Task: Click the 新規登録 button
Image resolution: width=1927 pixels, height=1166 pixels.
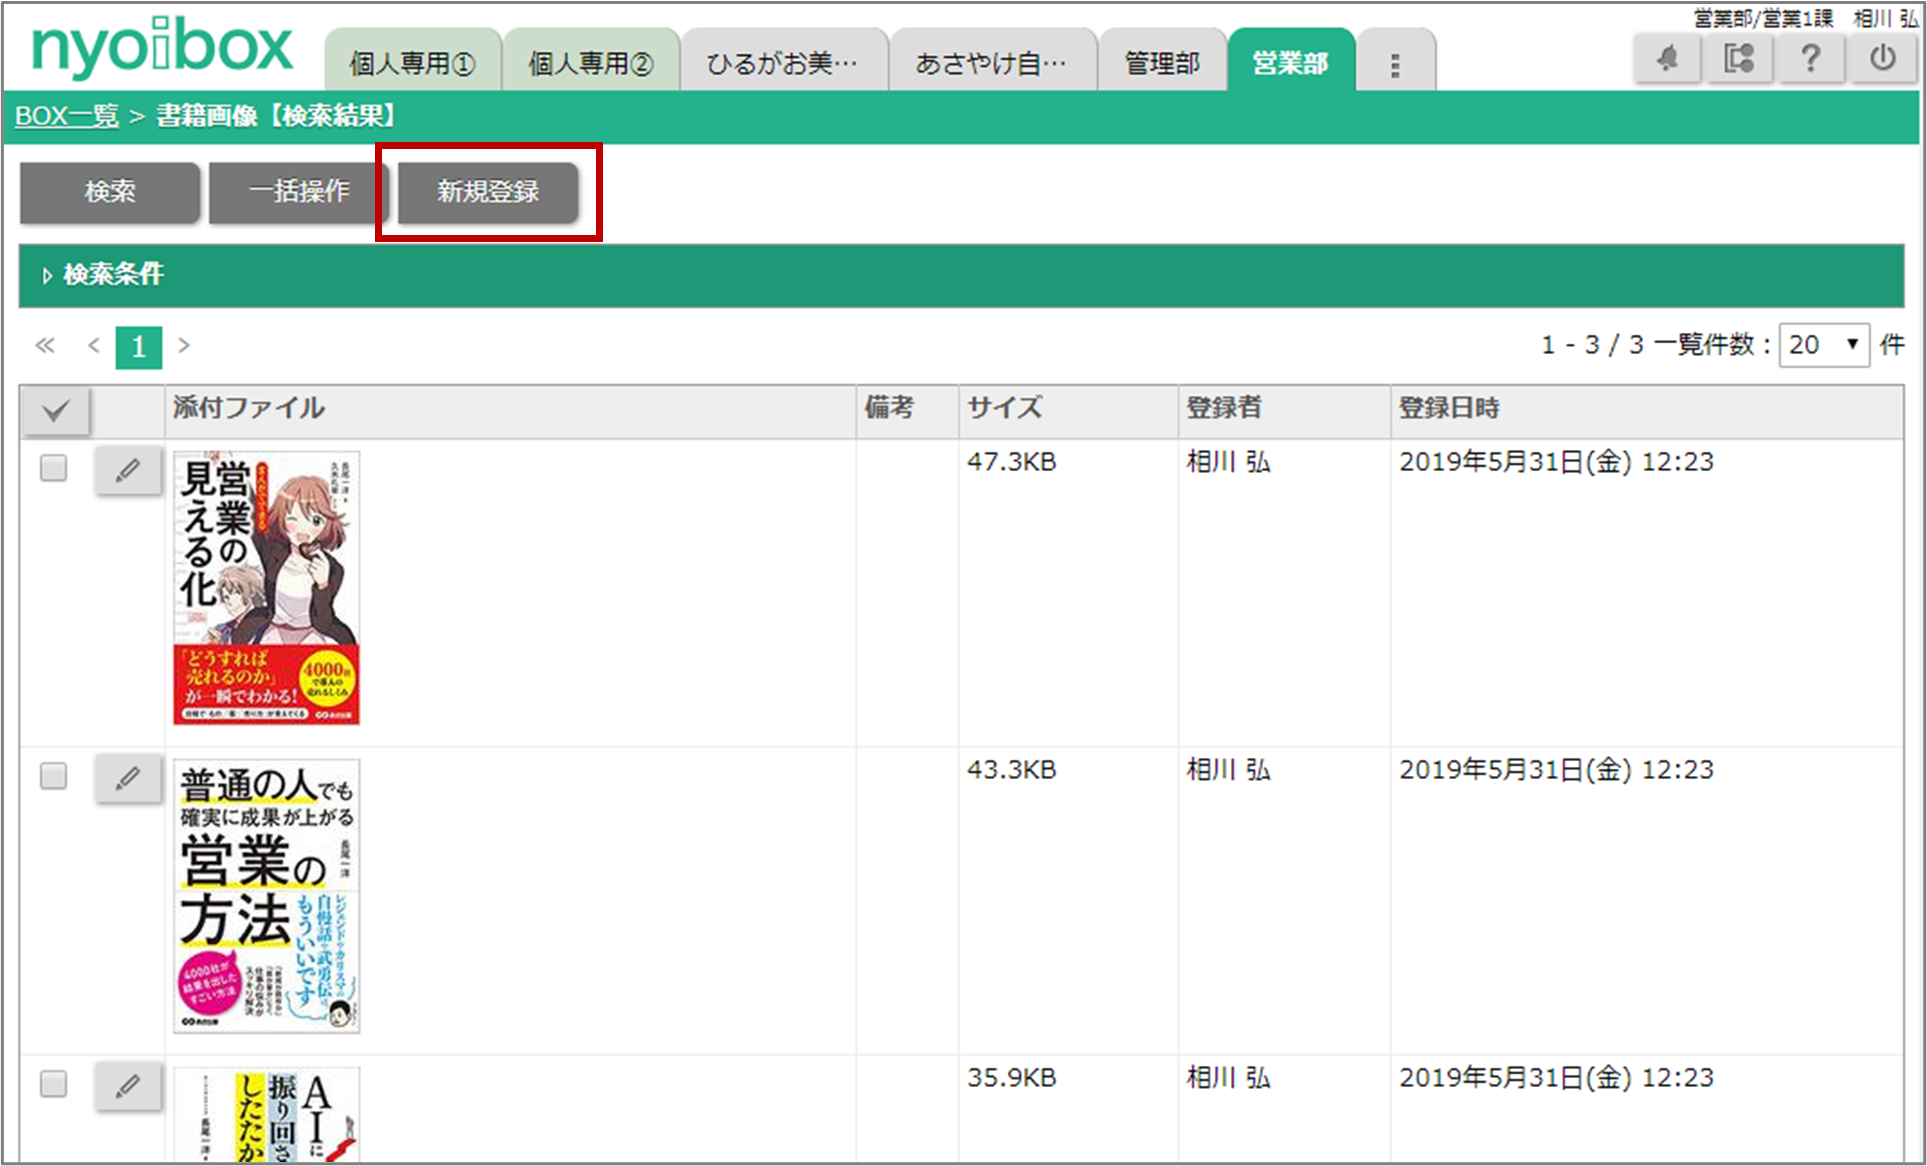Action: 488,191
